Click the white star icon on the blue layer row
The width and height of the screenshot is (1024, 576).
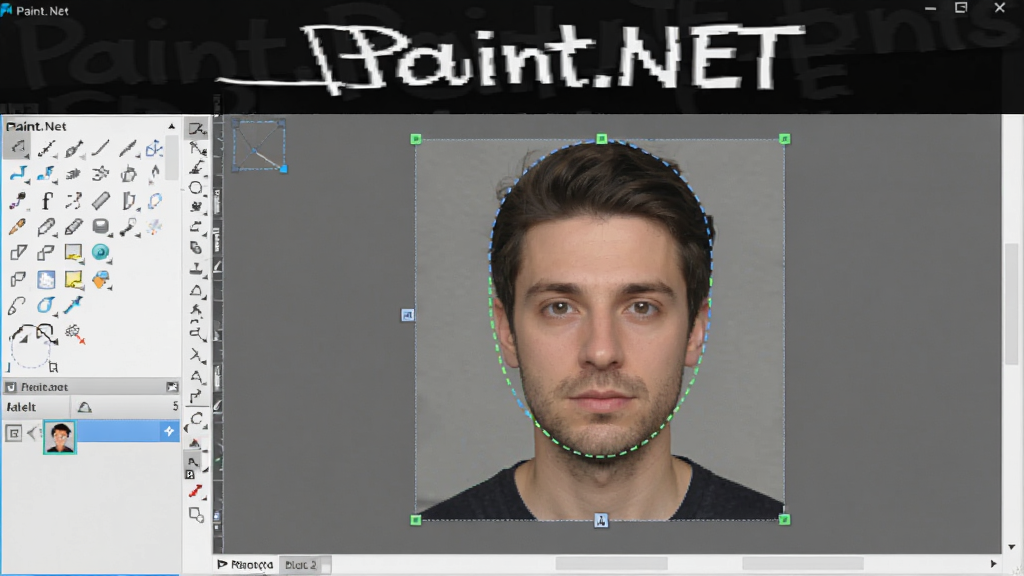pos(168,431)
